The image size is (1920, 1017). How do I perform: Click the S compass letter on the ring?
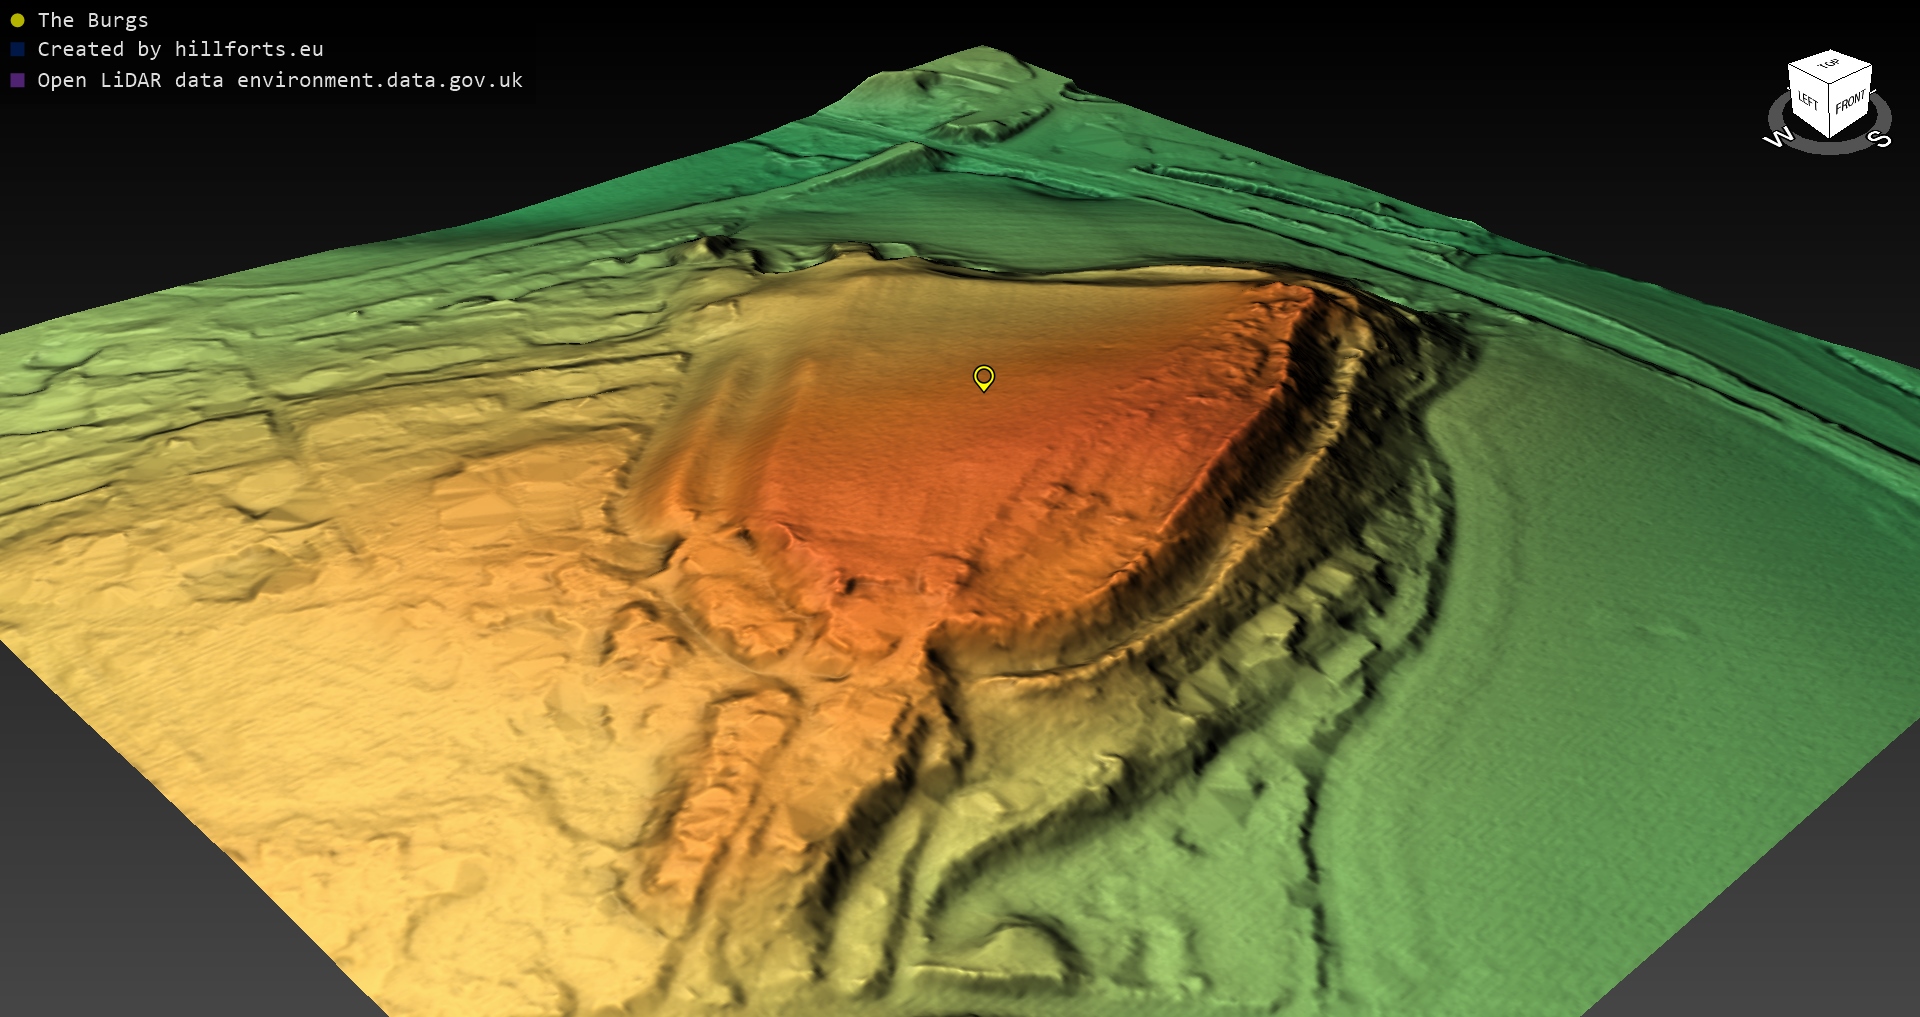pyautogui.click(x=1879, y=138)
